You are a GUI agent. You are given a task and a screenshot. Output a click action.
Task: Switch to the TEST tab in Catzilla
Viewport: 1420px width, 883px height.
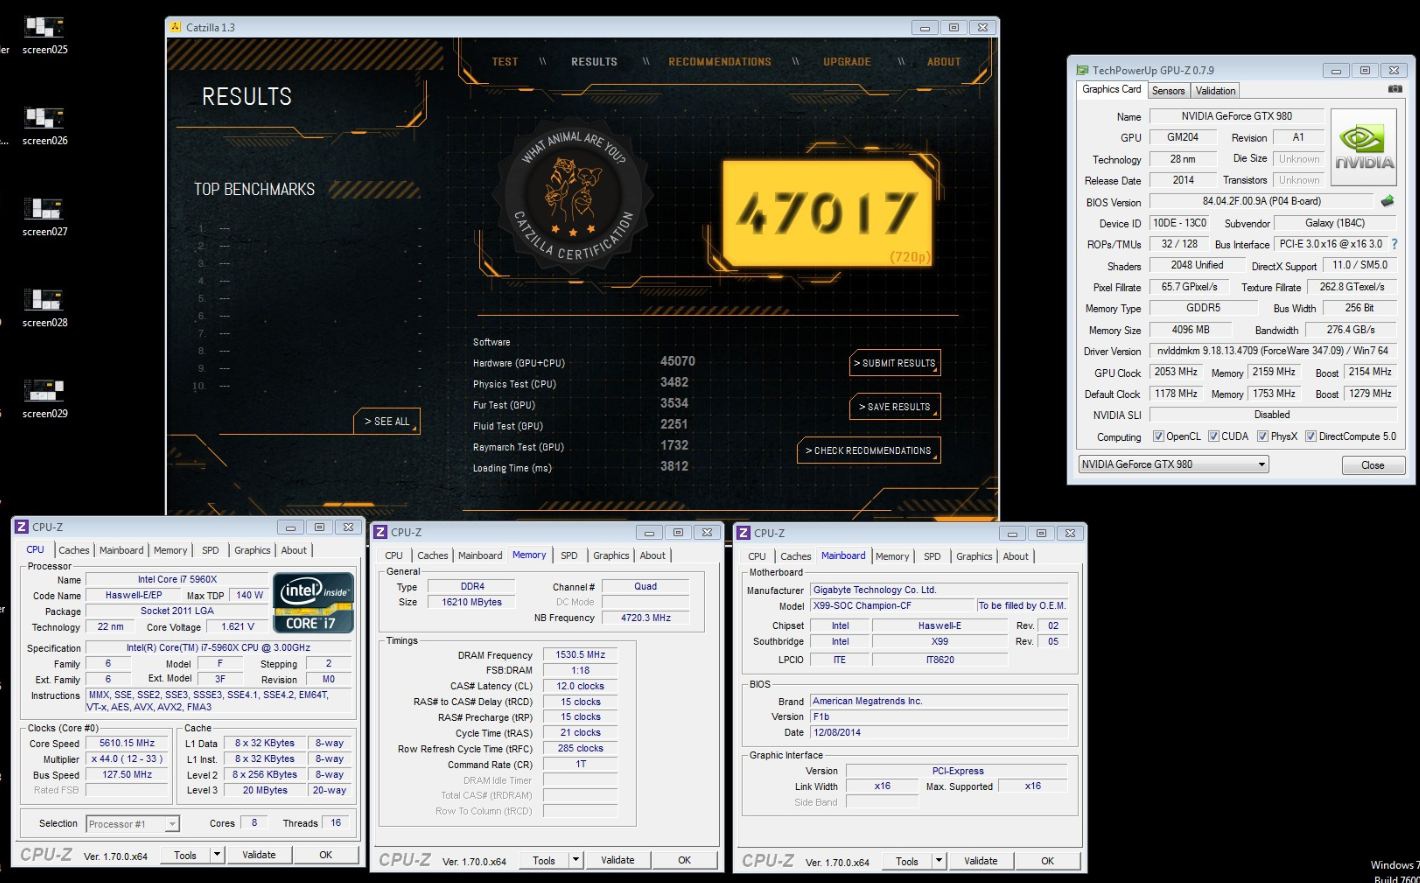505,62
